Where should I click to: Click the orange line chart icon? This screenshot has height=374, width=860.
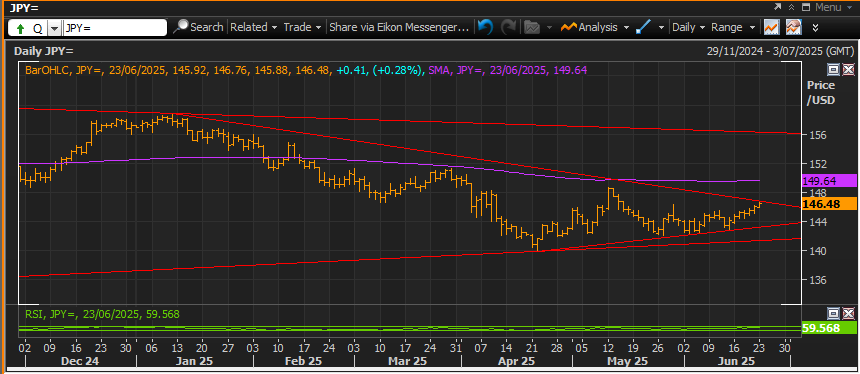[772, 27]
